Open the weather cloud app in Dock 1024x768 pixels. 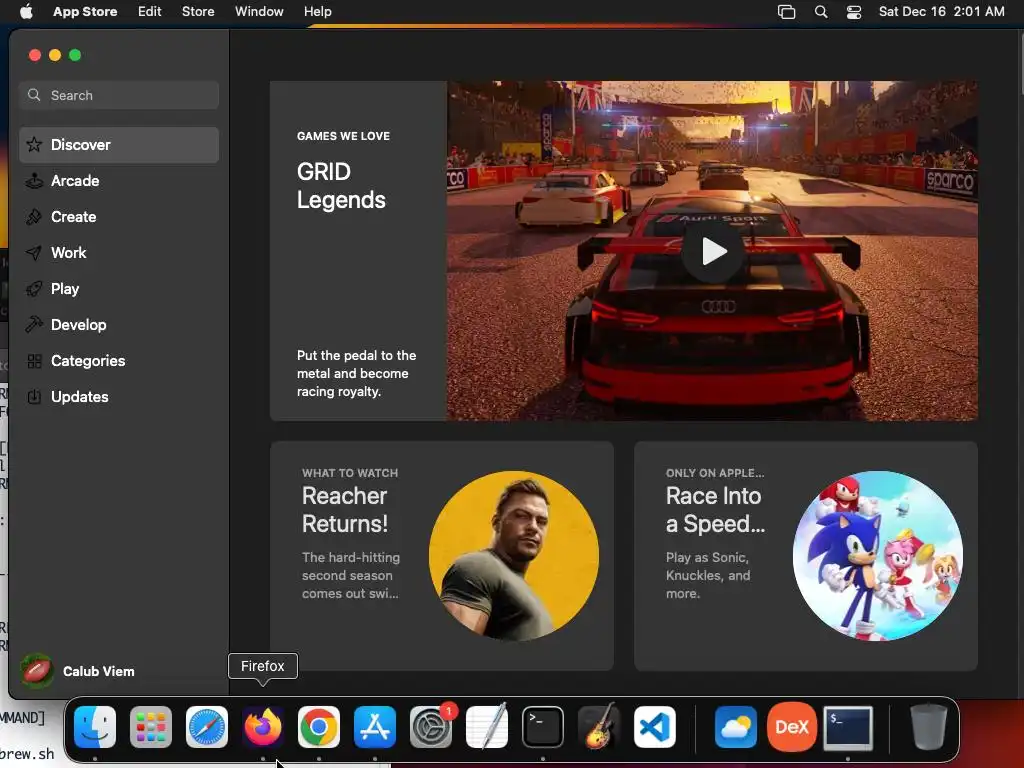[x=736, y=727]
